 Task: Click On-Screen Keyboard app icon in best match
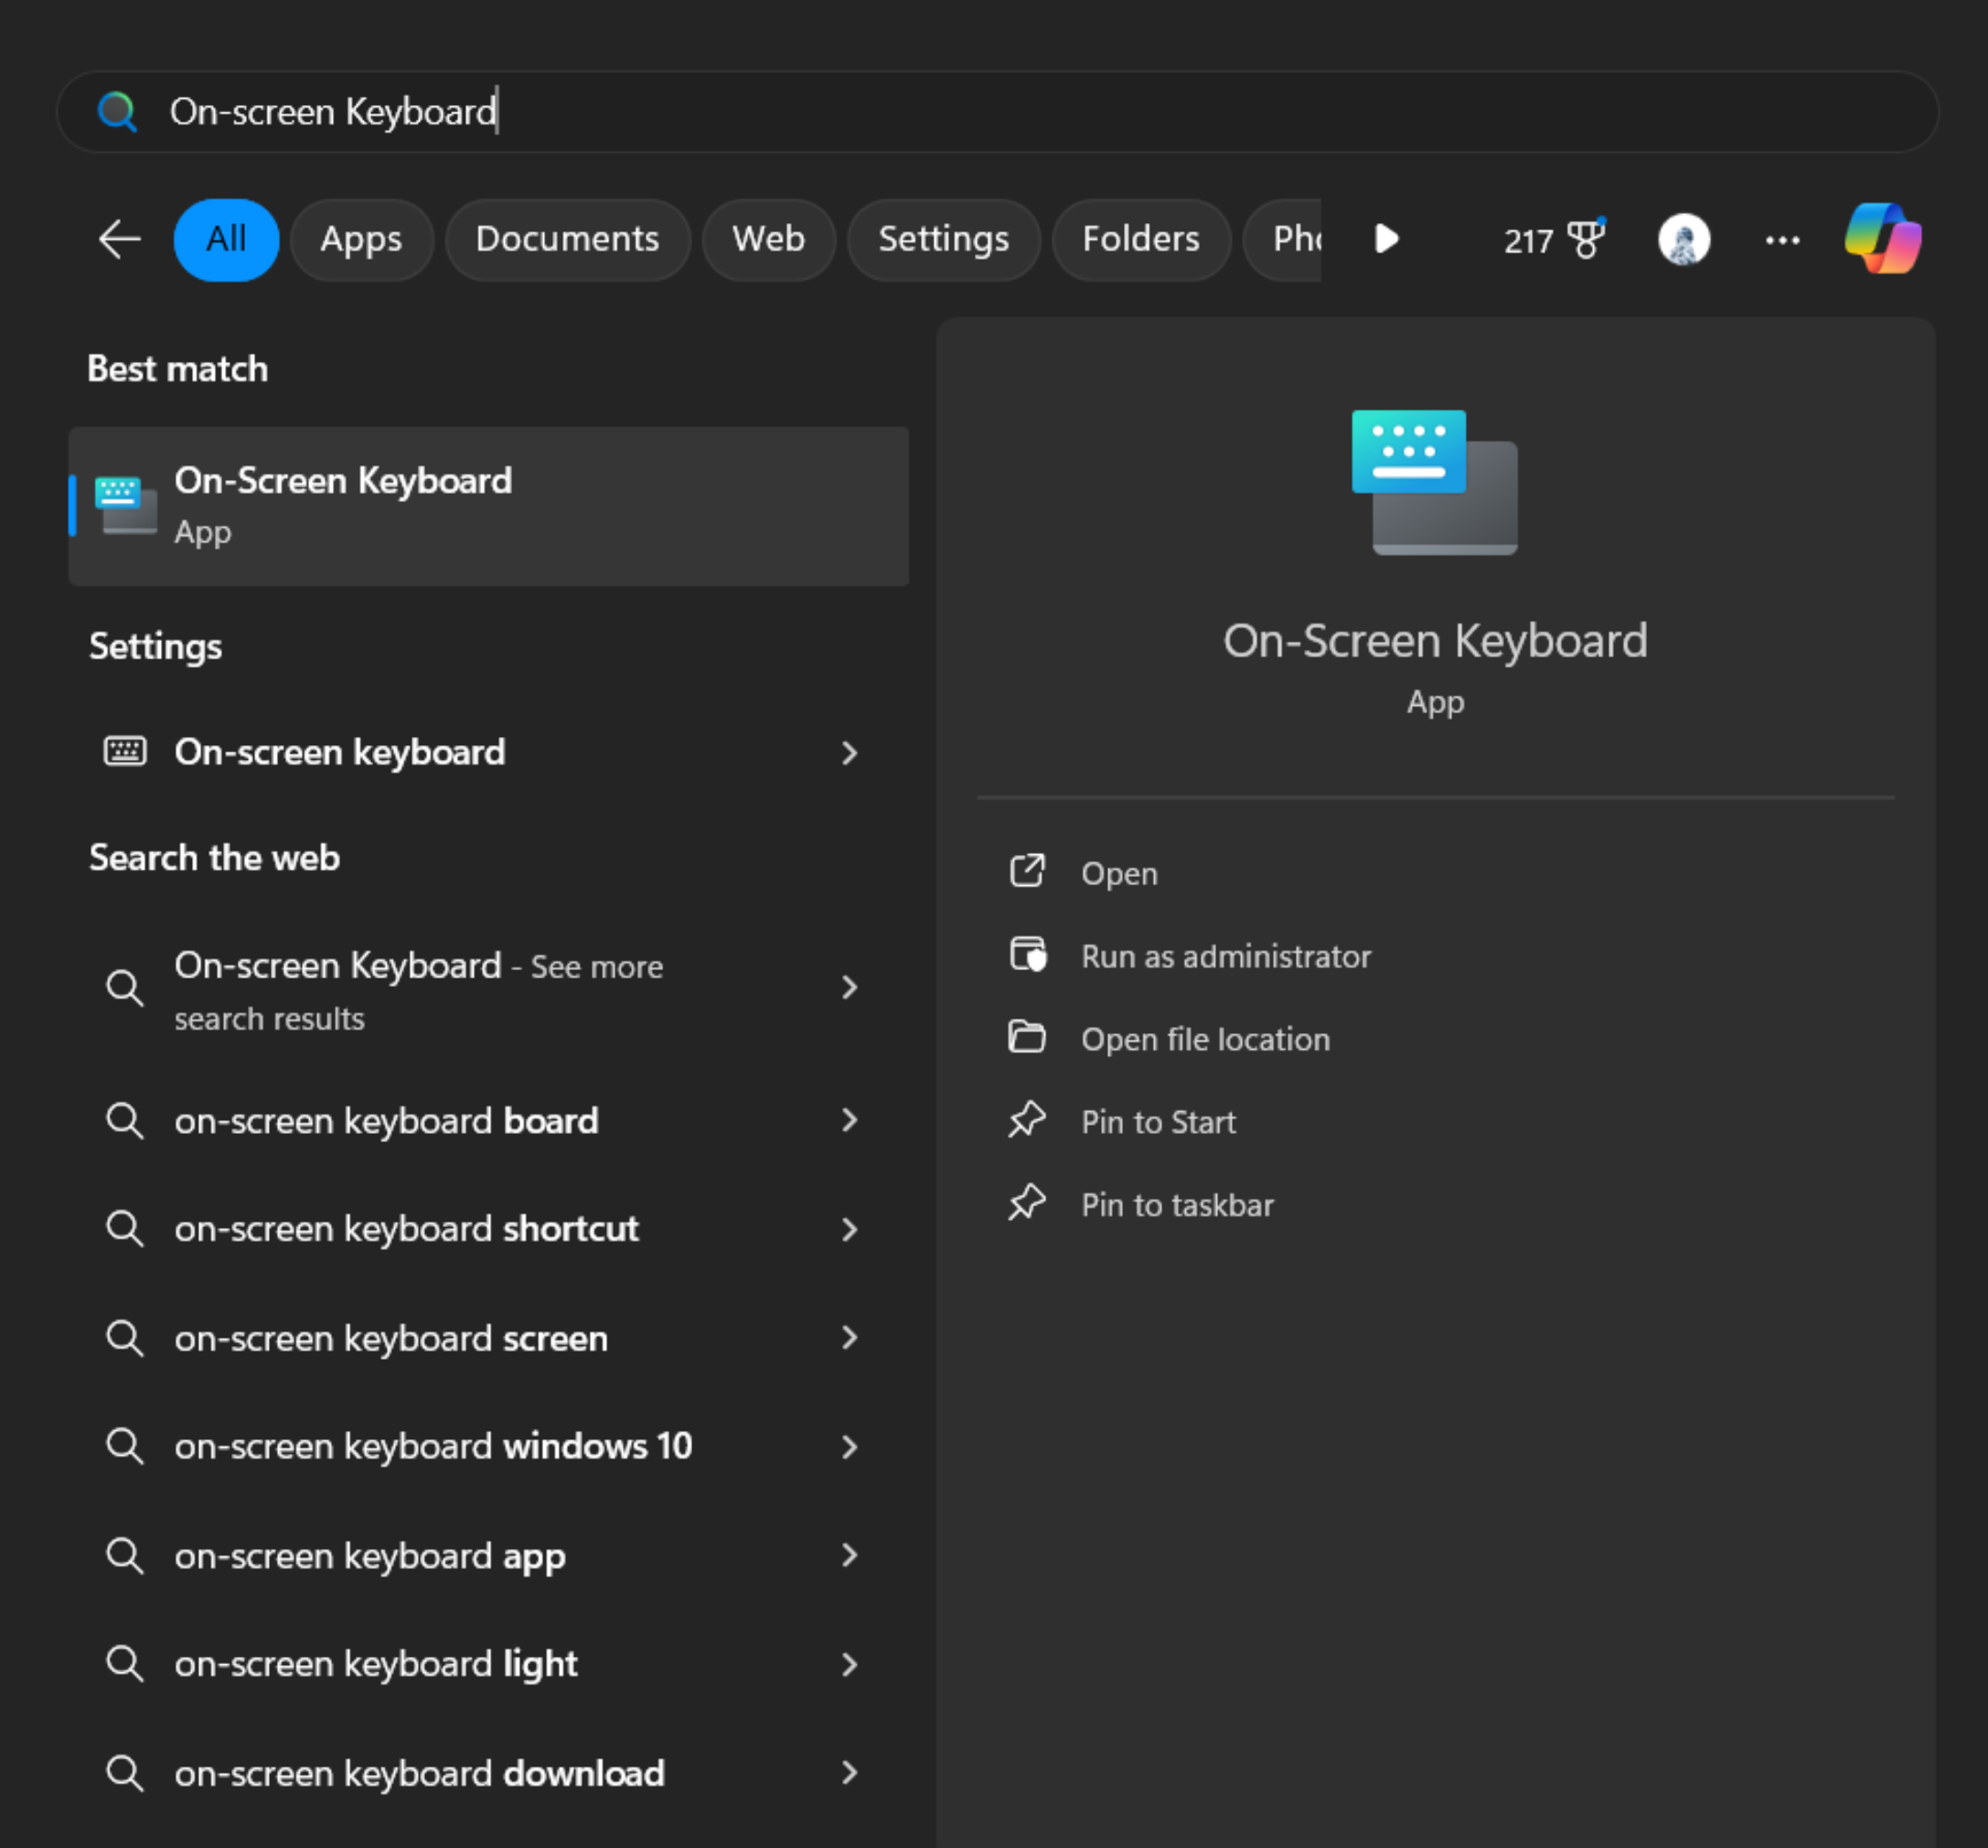point(126,506)
